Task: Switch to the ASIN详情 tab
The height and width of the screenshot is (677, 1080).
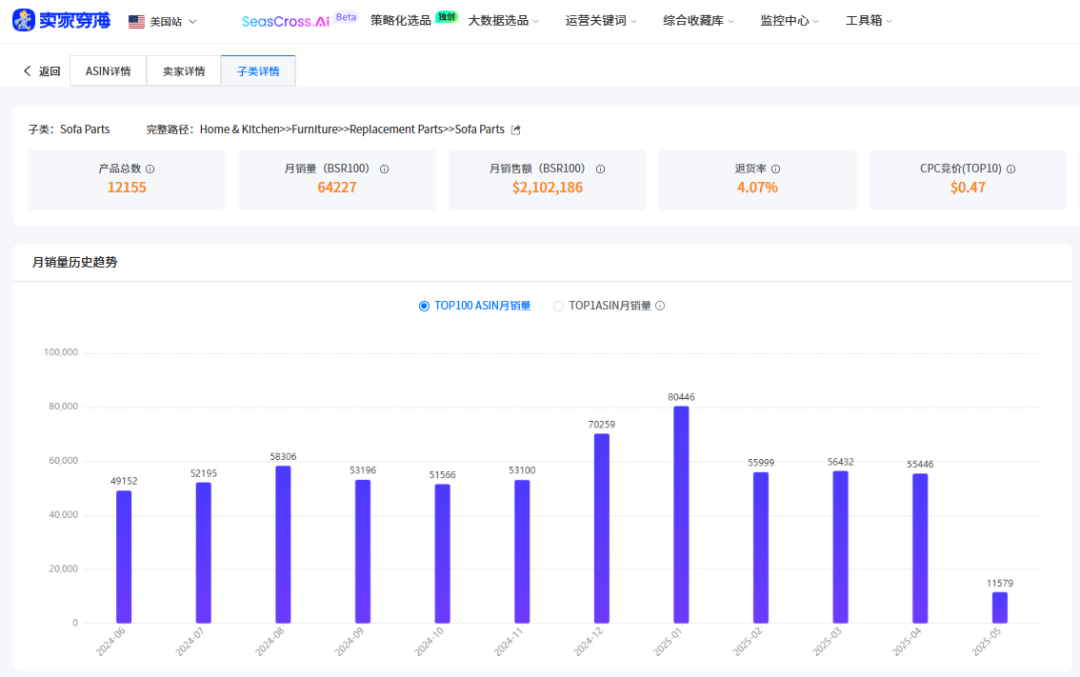Action: (108, 71)
